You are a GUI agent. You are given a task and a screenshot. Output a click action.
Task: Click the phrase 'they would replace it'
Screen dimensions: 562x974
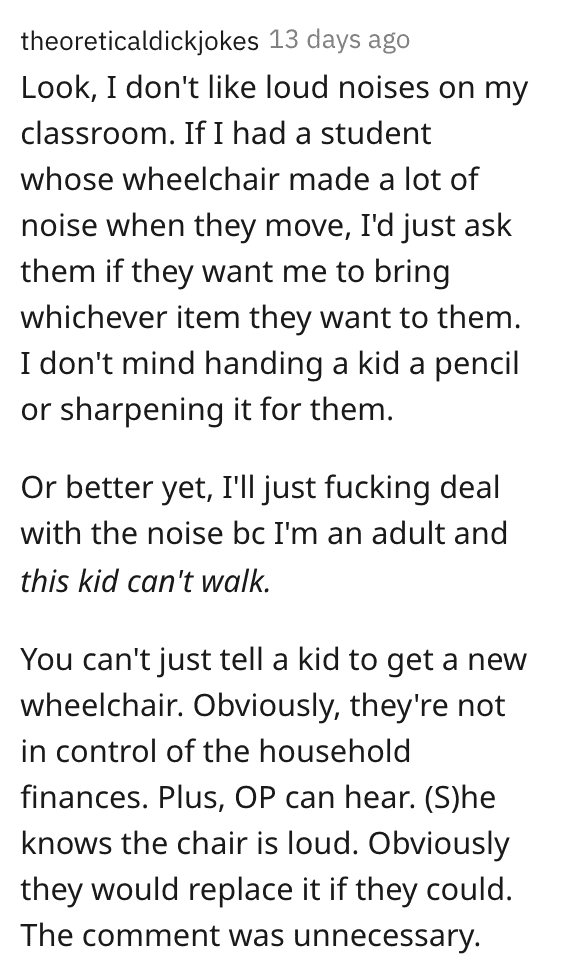tap(172, 890)
